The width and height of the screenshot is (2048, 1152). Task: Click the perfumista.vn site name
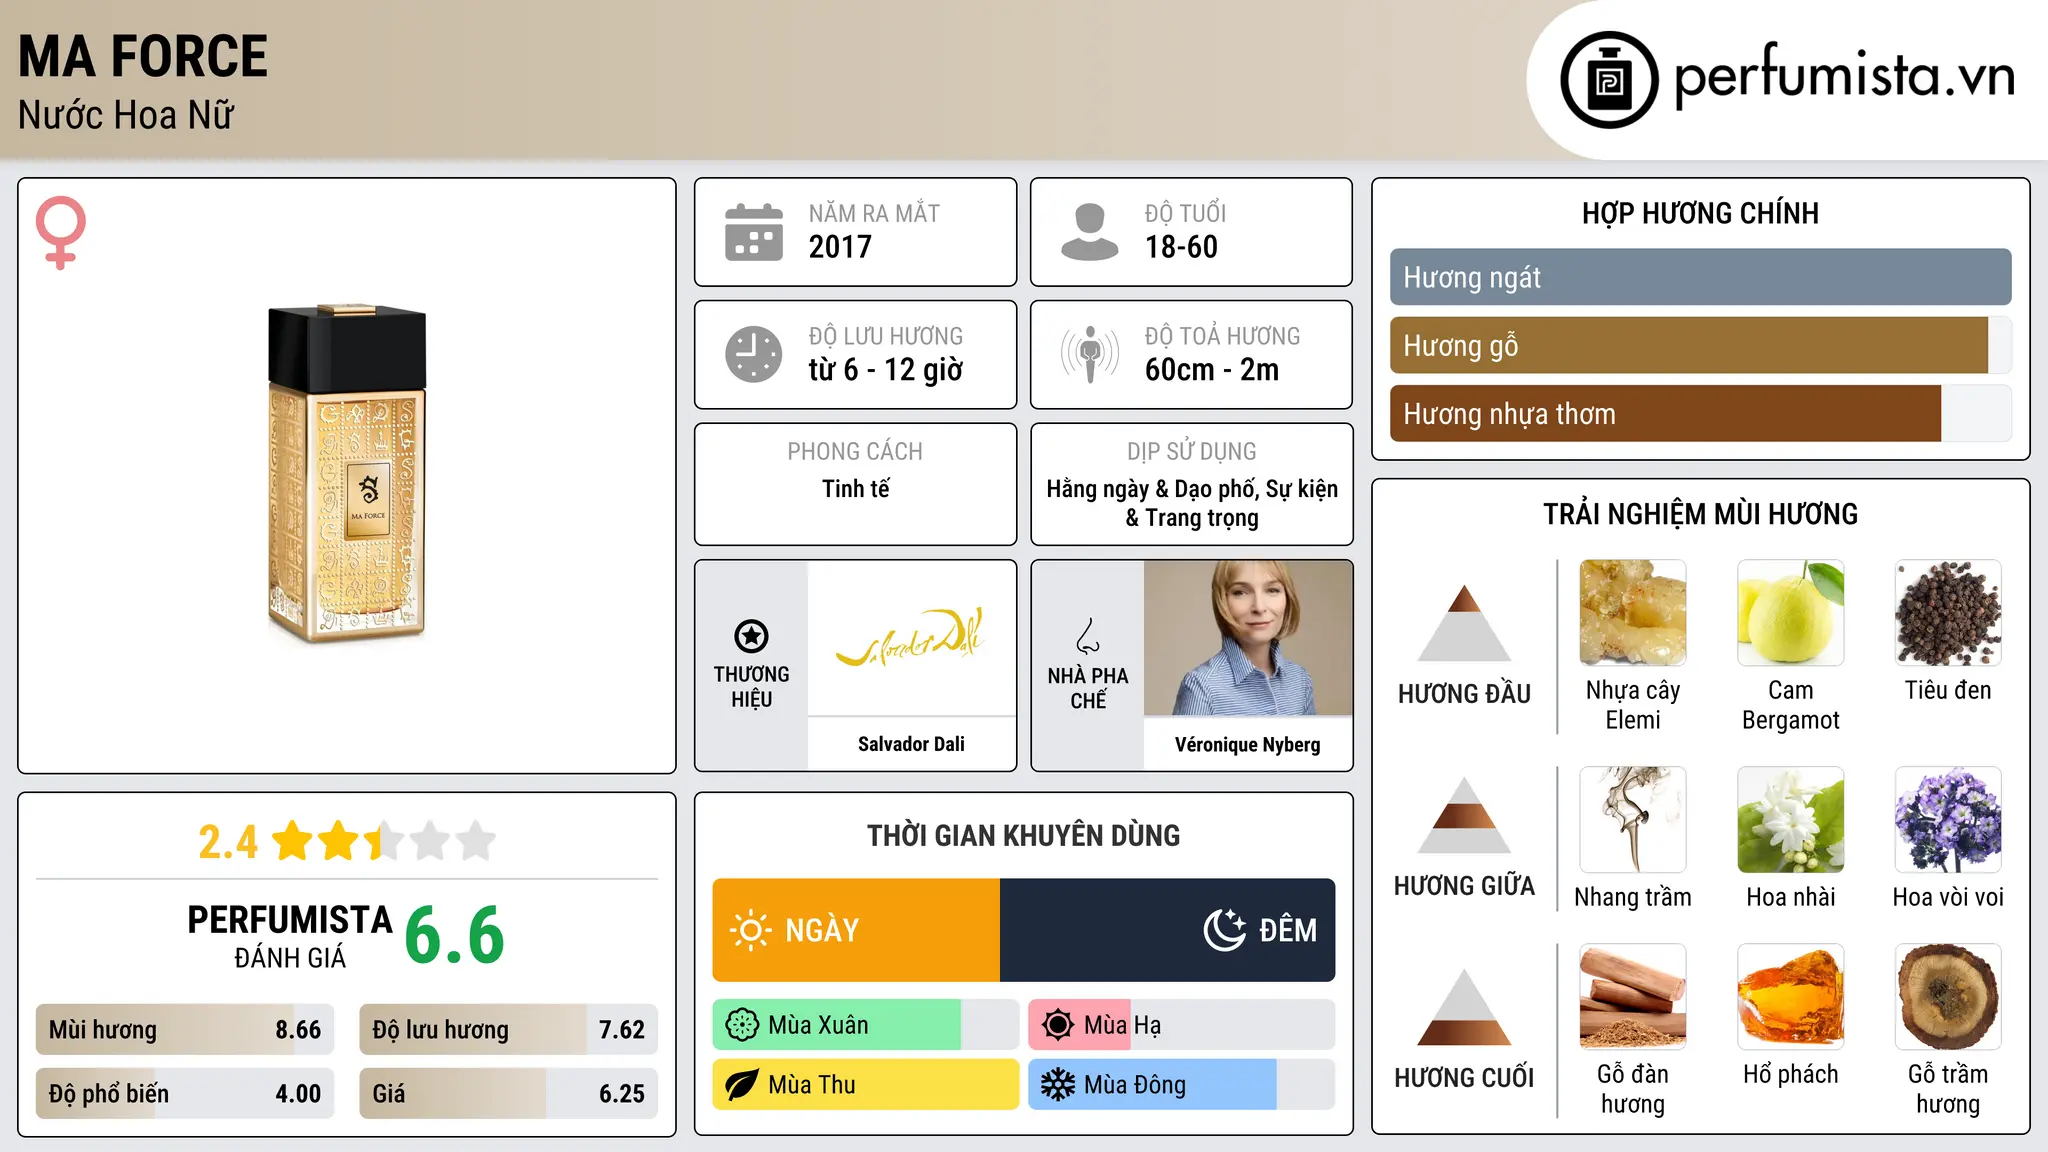click(x=1844, y=75)
